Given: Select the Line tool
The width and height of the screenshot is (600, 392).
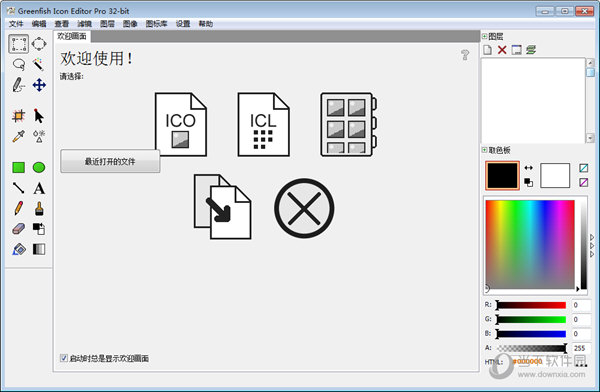Looking at the screenshot, I should pos(18,188).
